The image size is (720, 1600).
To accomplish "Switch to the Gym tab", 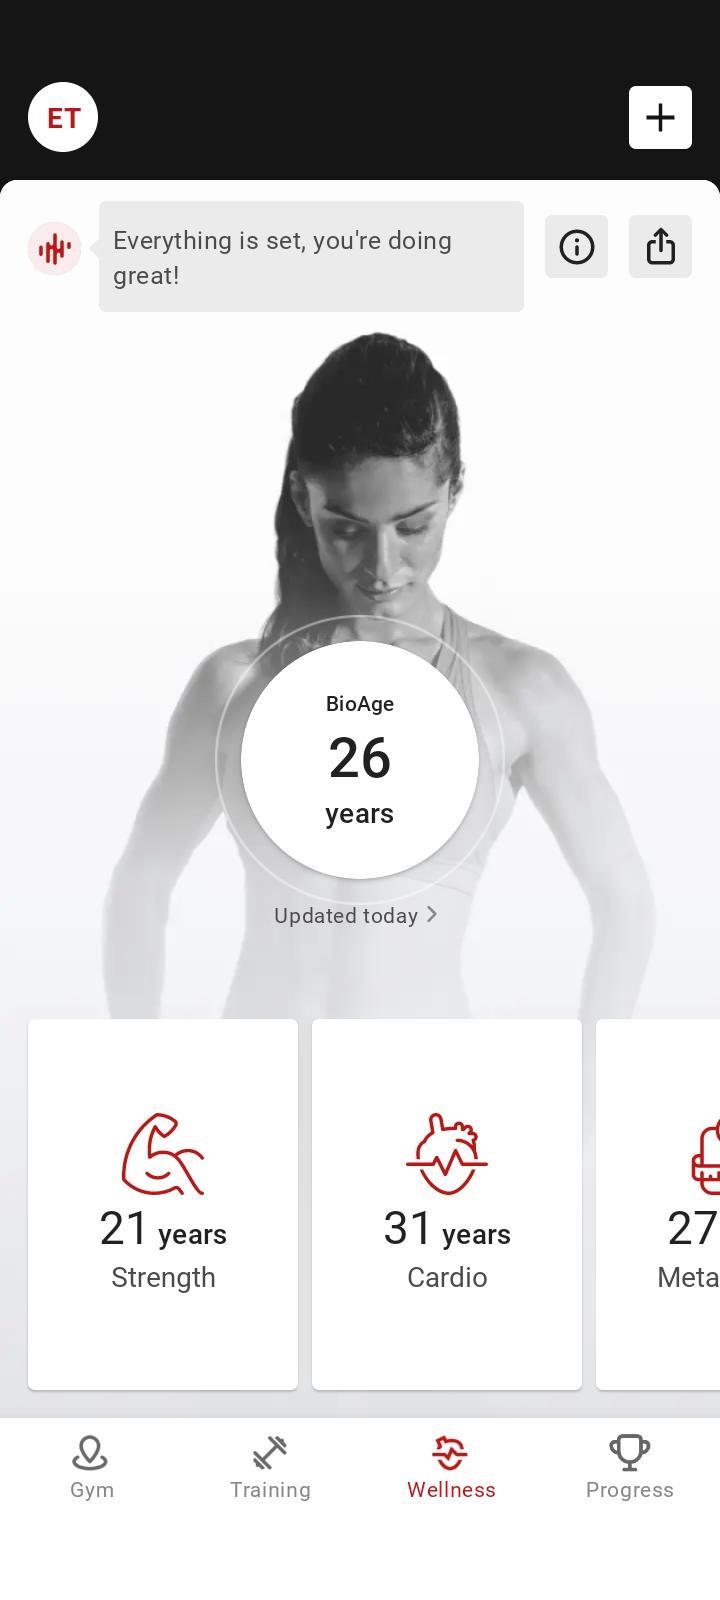I will point(91,1468).
